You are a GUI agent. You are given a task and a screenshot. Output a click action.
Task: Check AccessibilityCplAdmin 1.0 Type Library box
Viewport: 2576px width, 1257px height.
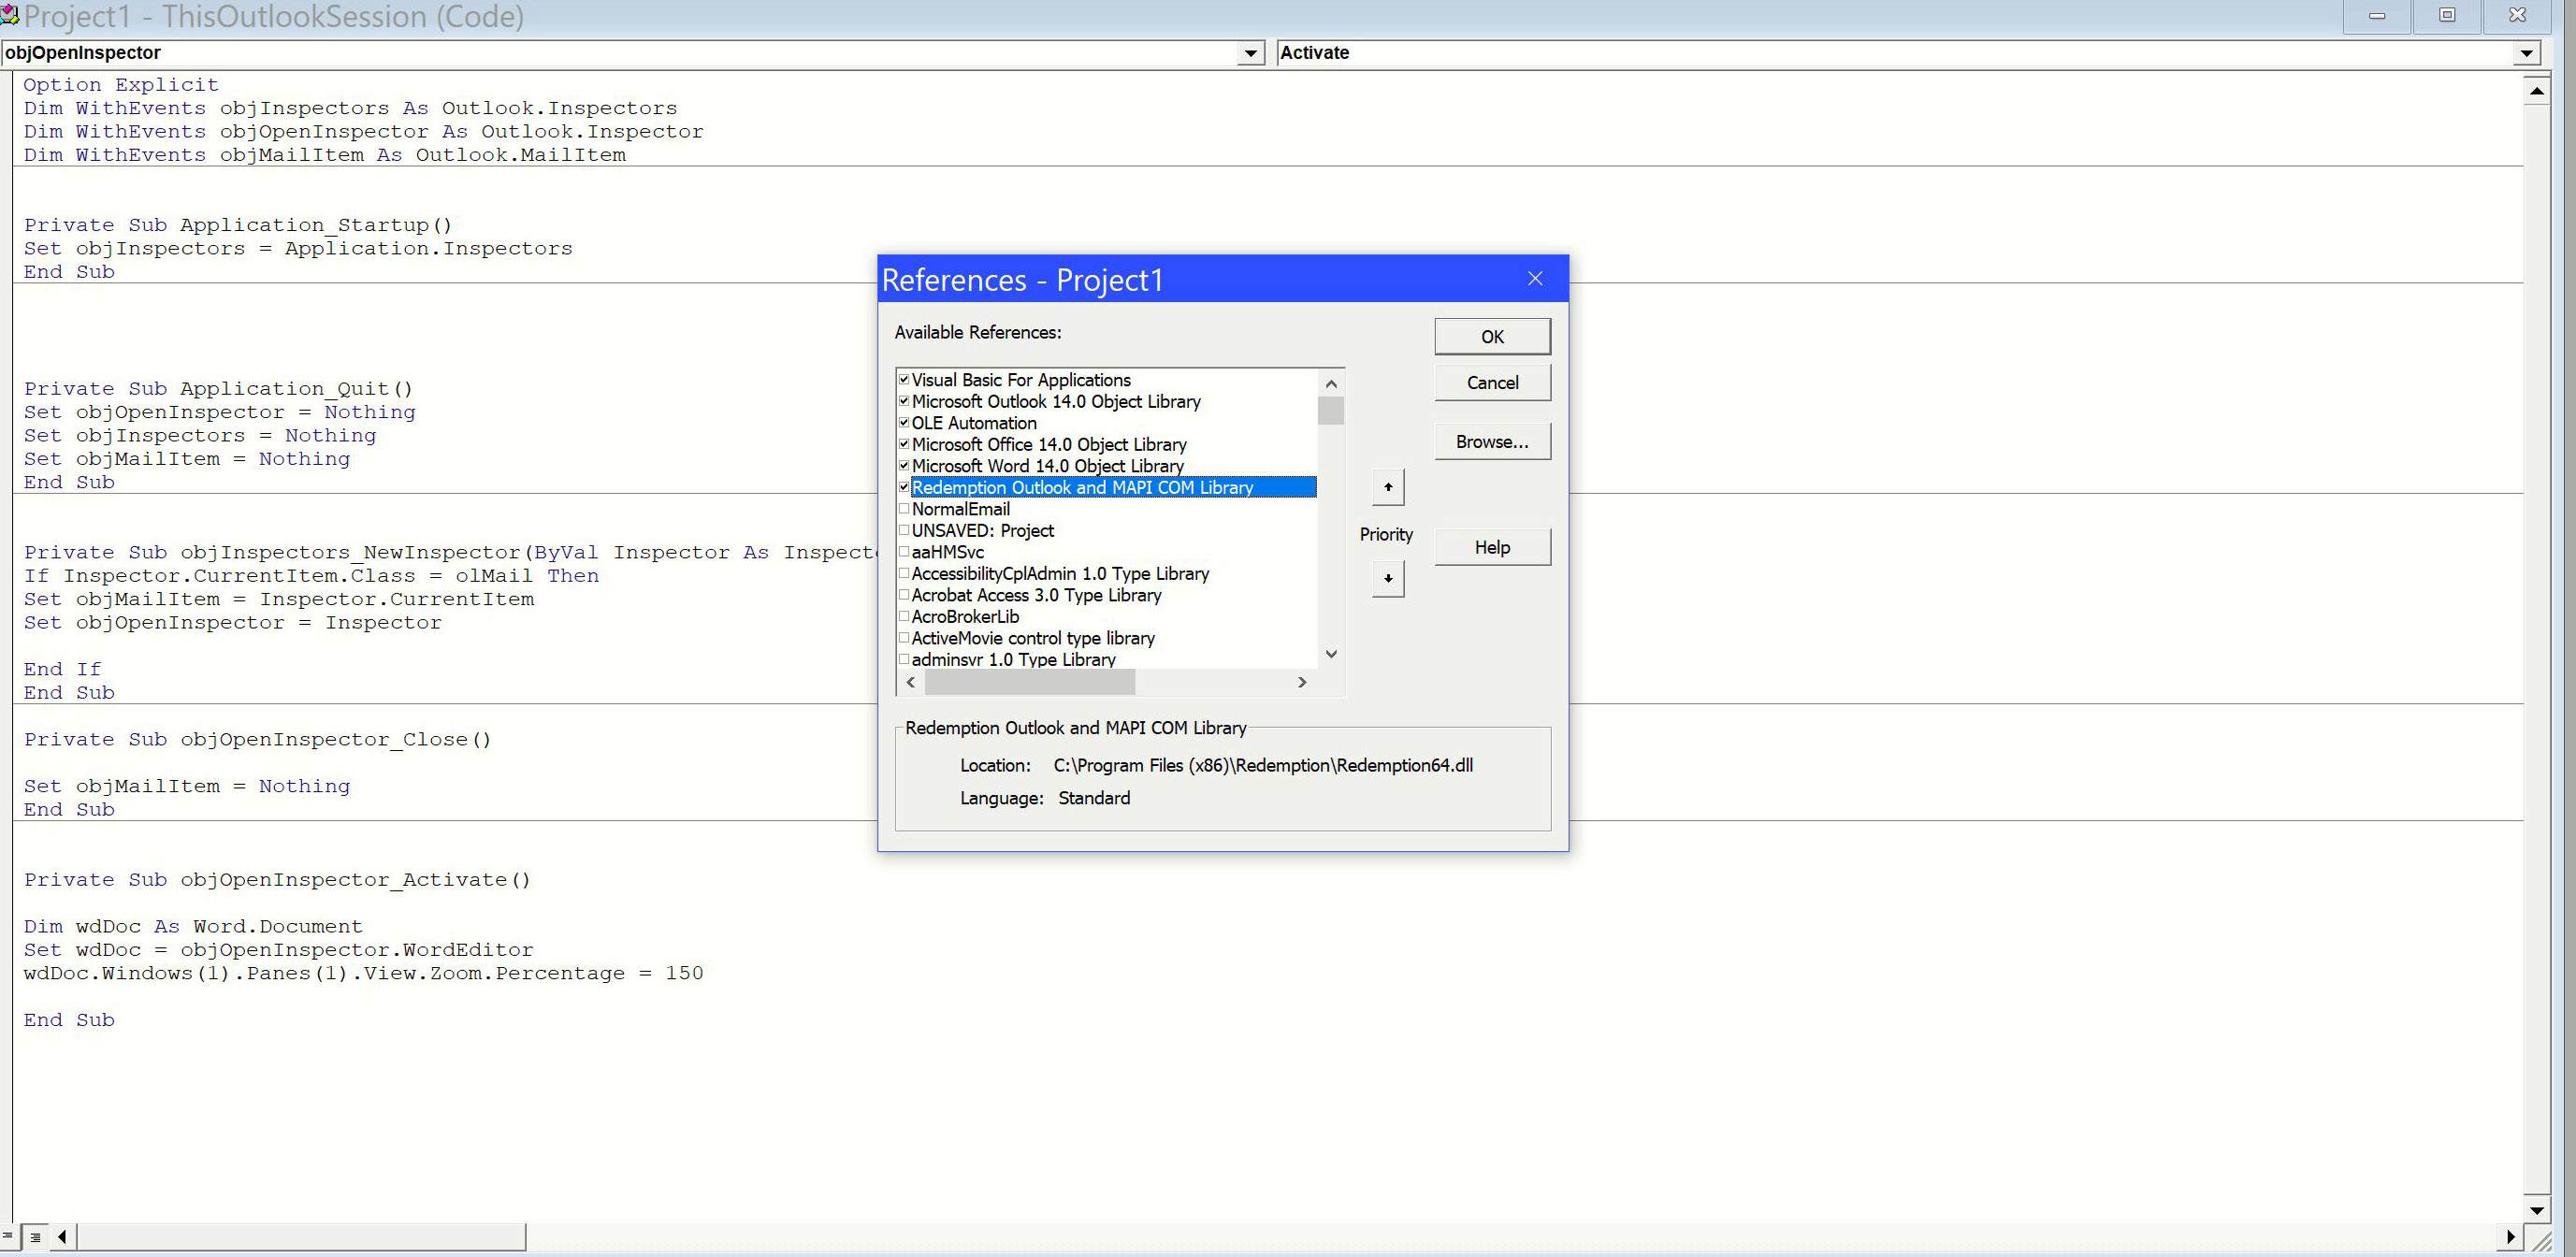point(904,573)
